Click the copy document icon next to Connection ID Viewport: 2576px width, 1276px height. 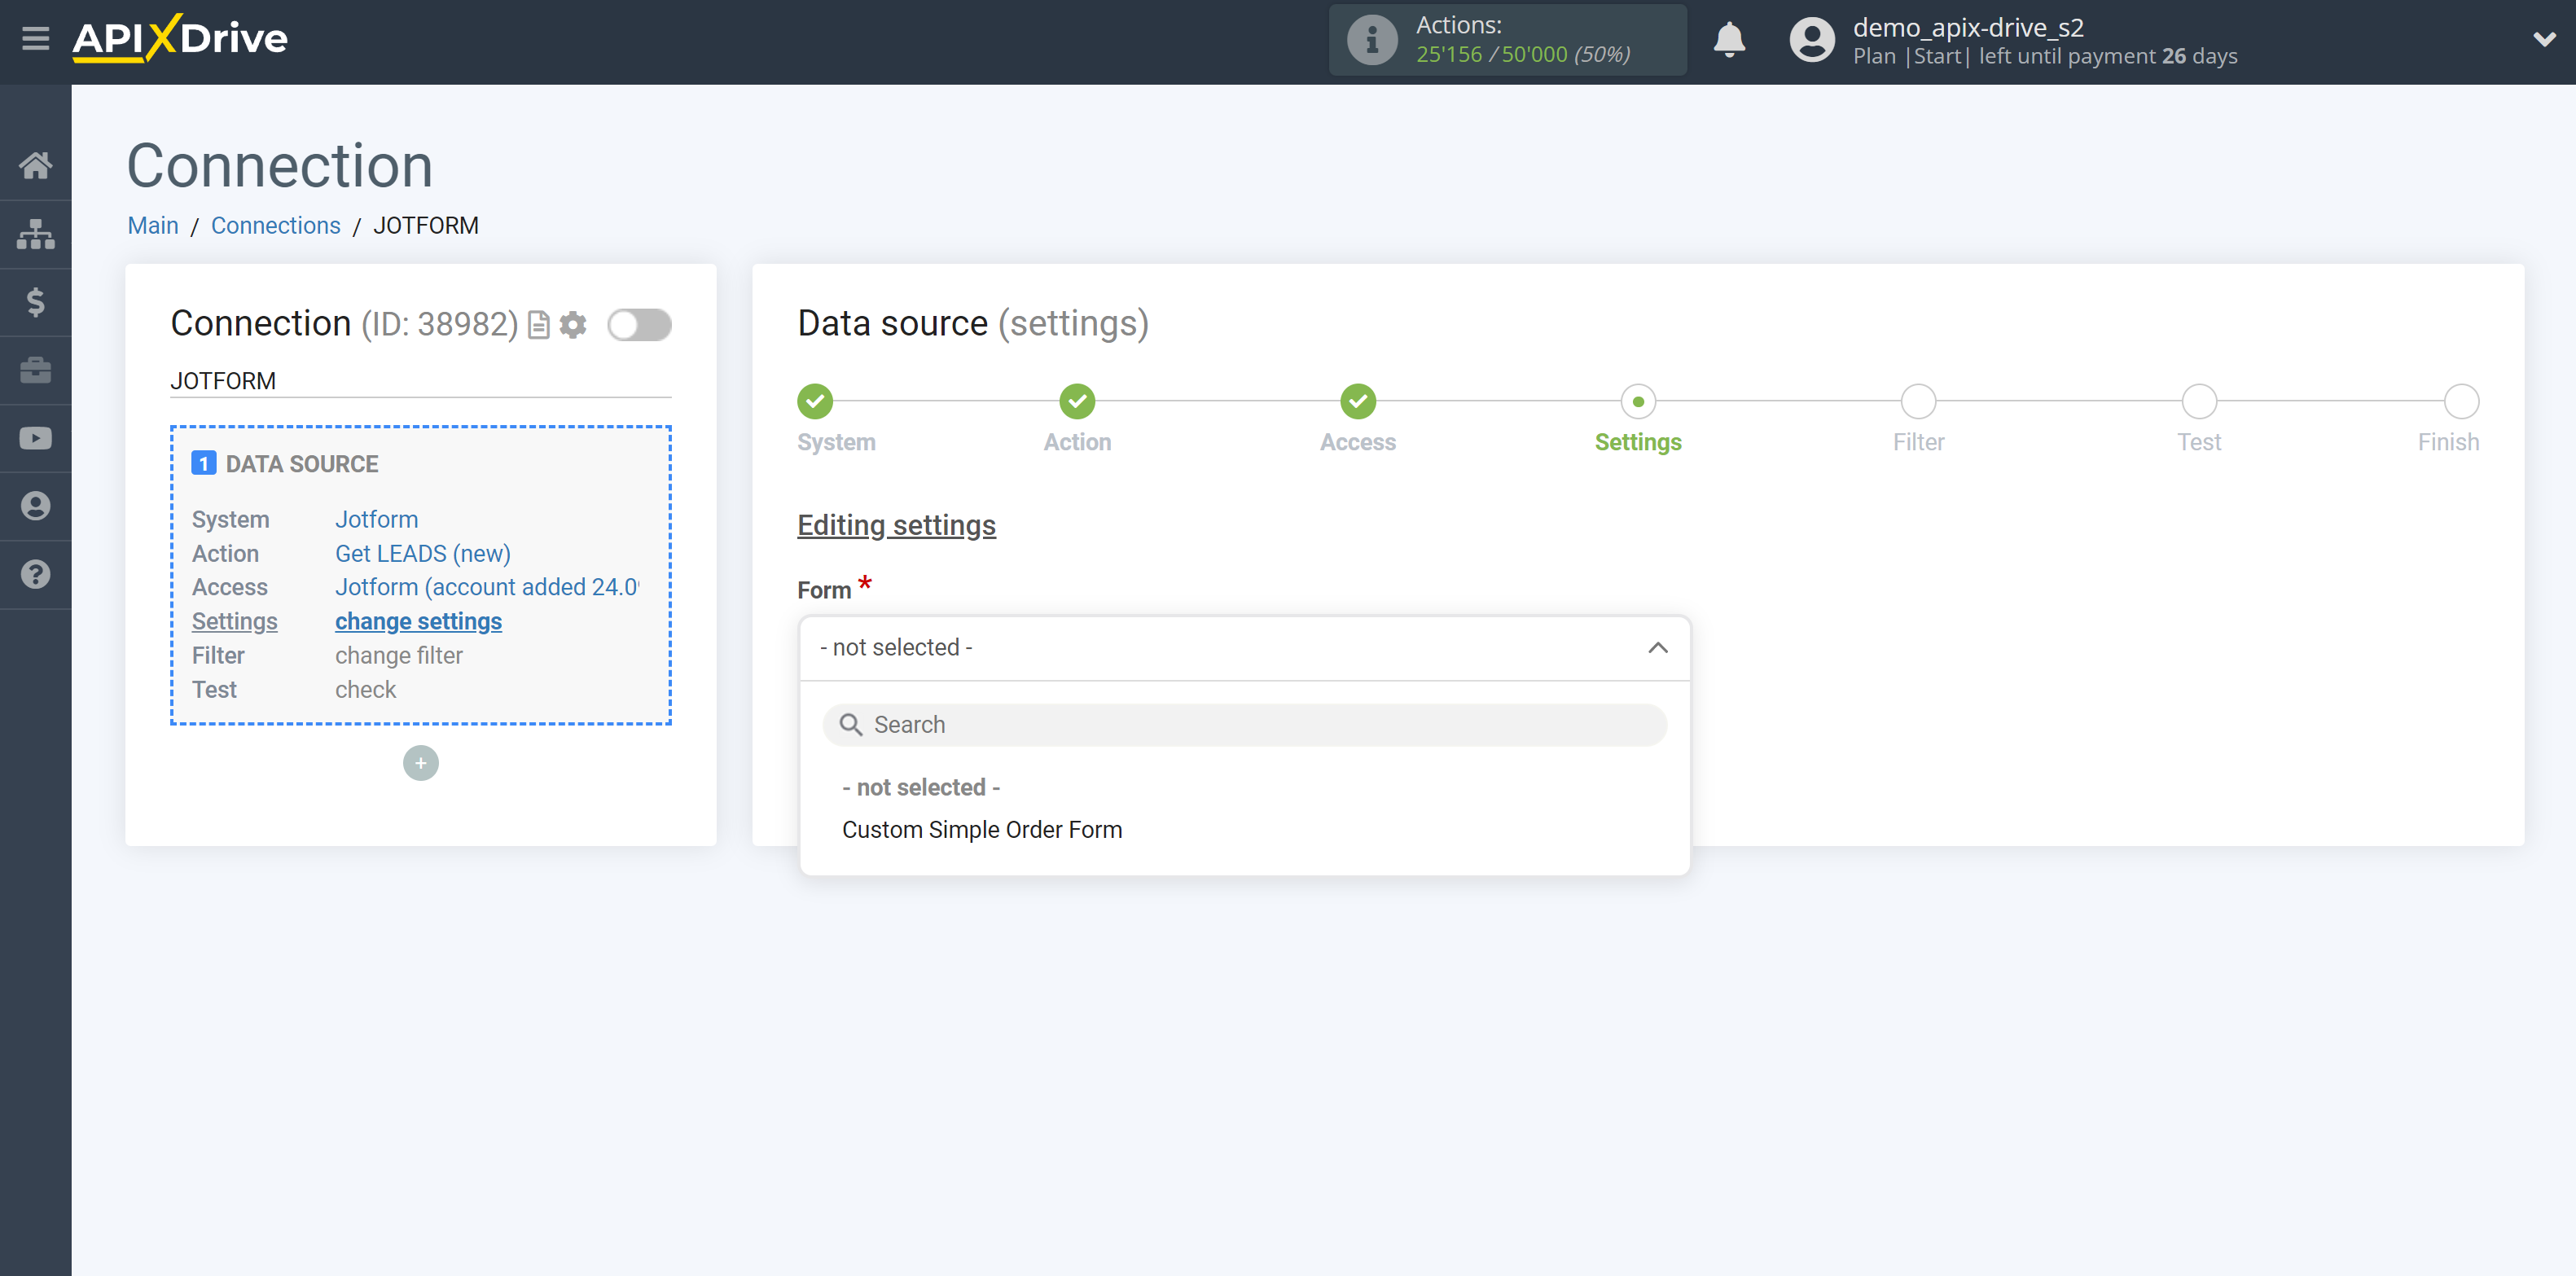[x=539, y=323]
